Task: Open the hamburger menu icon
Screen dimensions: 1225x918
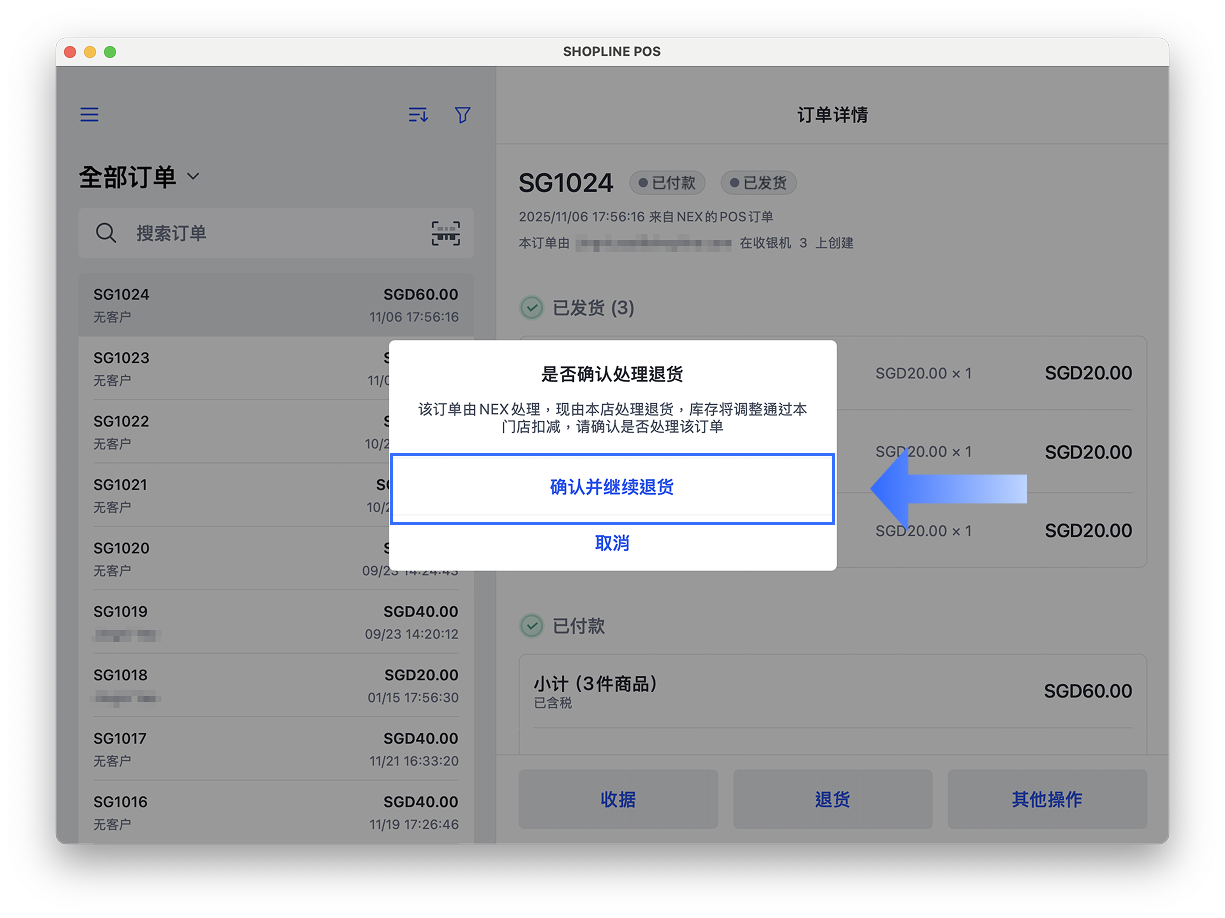Action: click(89, 115)
